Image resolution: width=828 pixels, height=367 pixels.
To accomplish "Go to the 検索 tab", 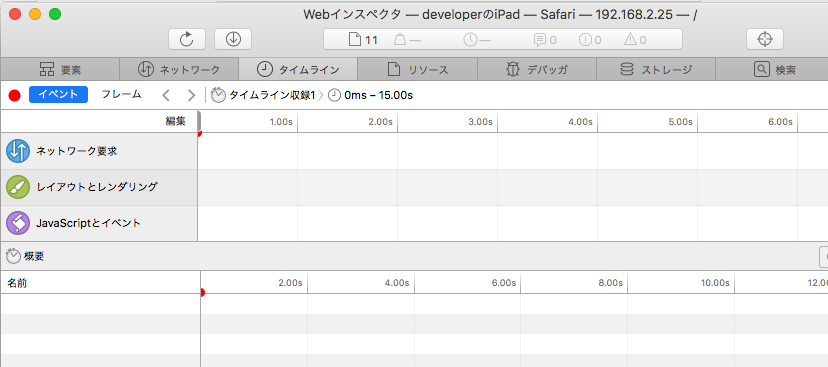I will (772, 69).
